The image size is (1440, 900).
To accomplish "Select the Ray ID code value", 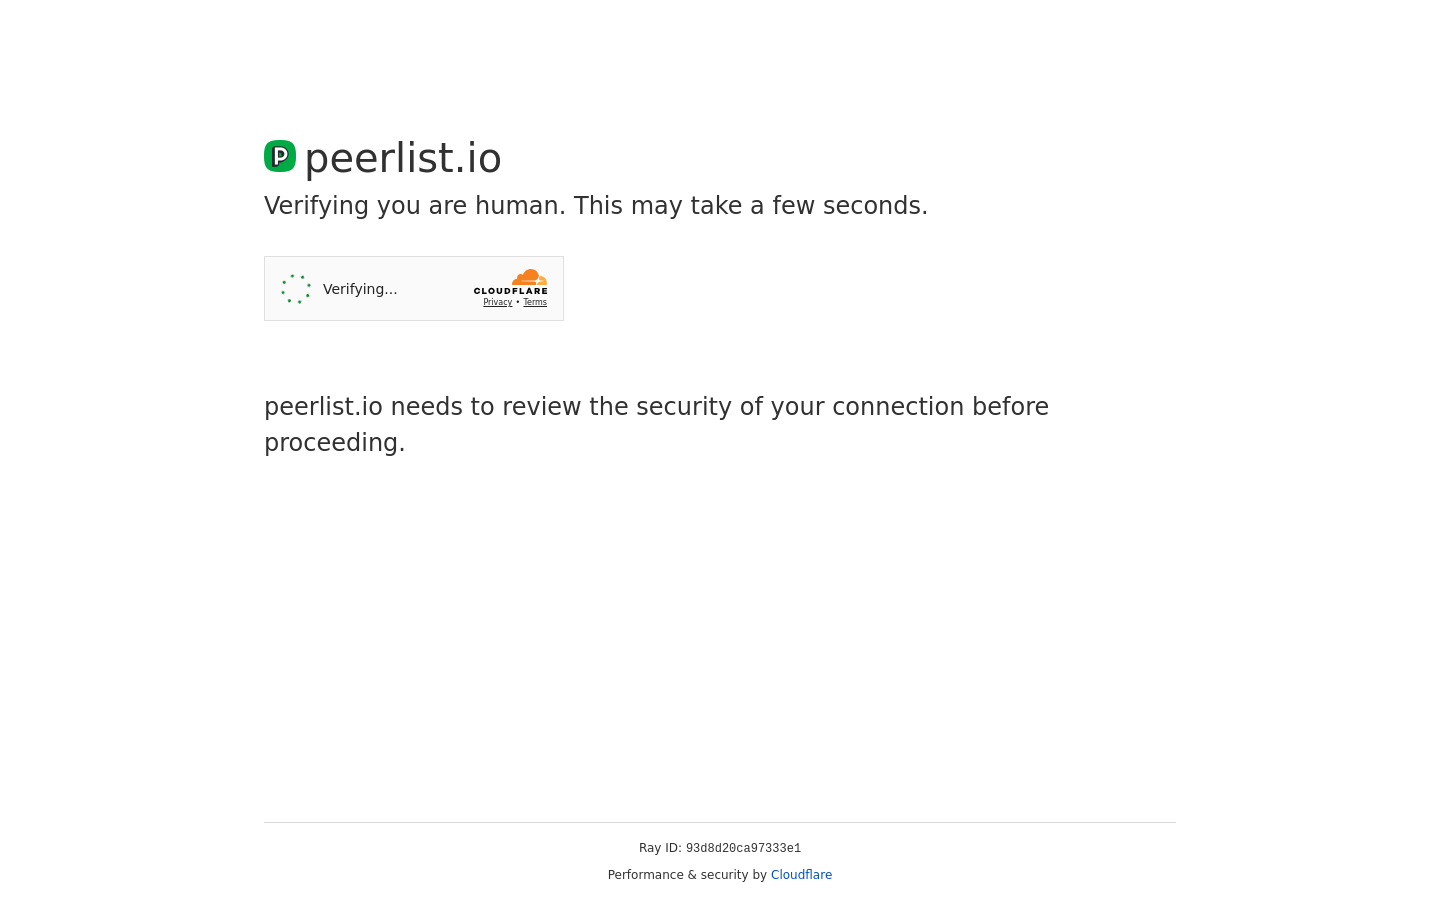I will click(x=743, y=848).
